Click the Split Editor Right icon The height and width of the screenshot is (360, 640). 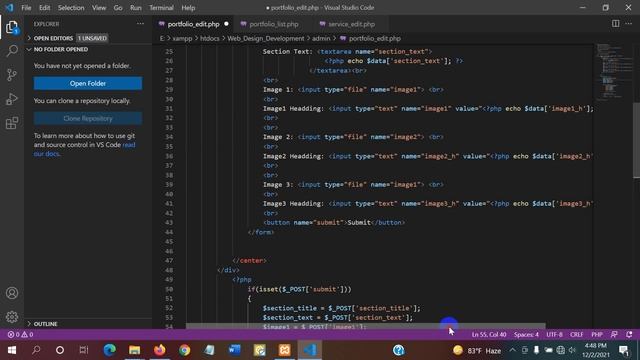tap(615, 24)
